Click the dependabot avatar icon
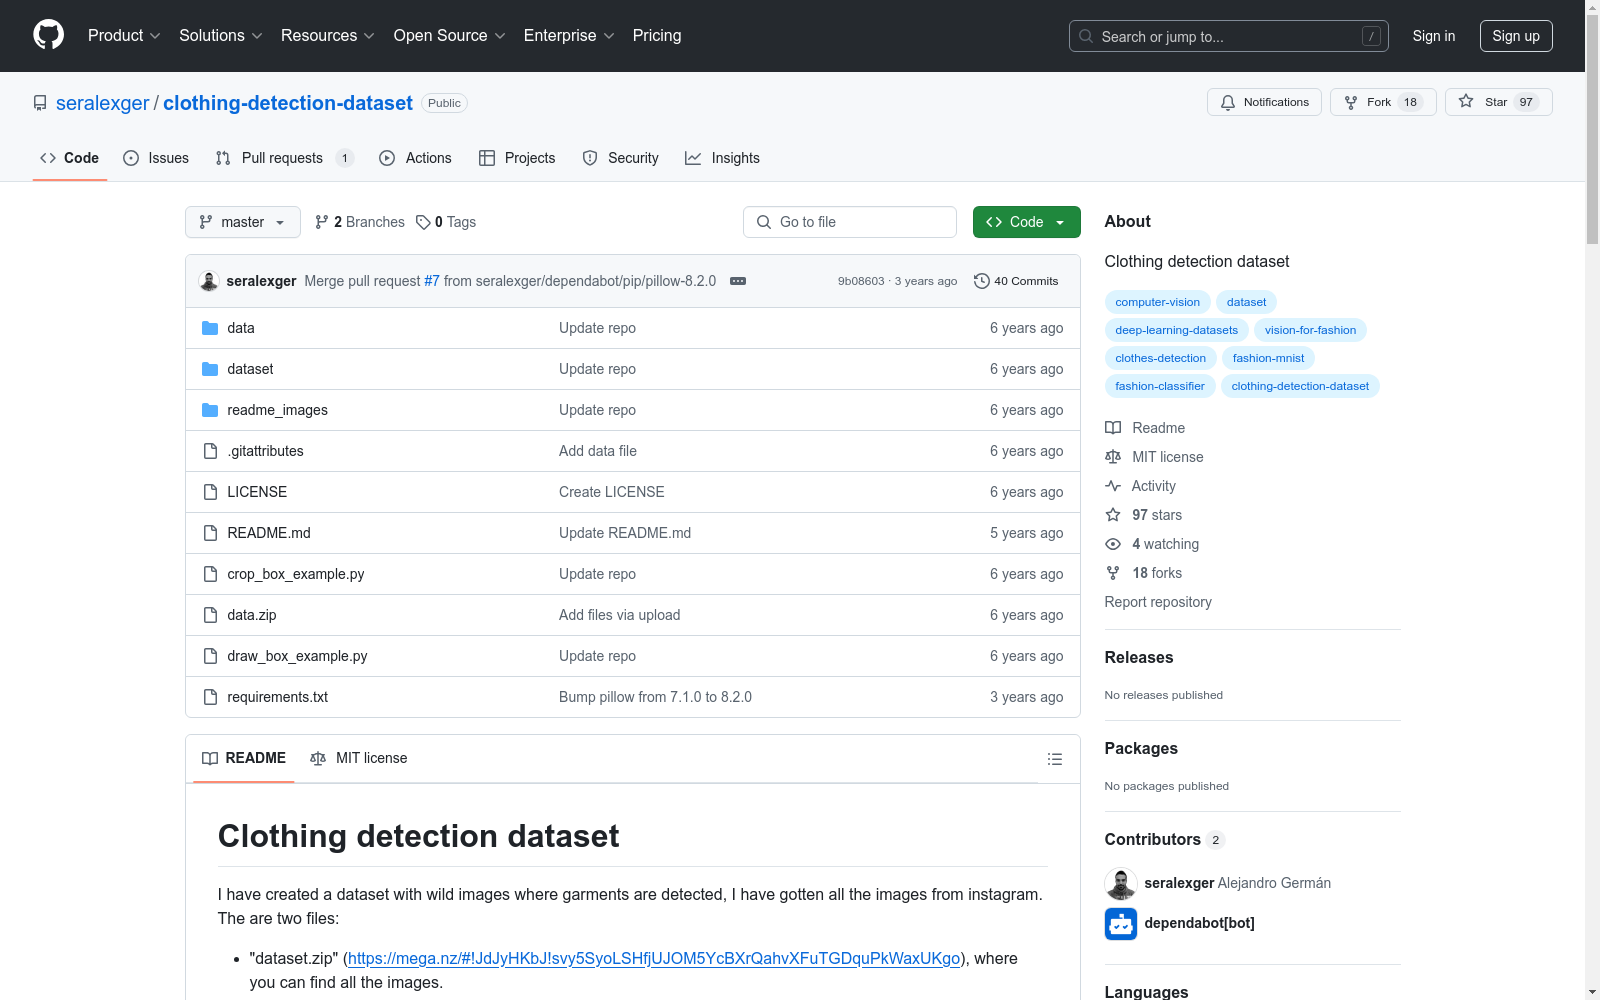1600x1000 pixels. point(1121,924)
